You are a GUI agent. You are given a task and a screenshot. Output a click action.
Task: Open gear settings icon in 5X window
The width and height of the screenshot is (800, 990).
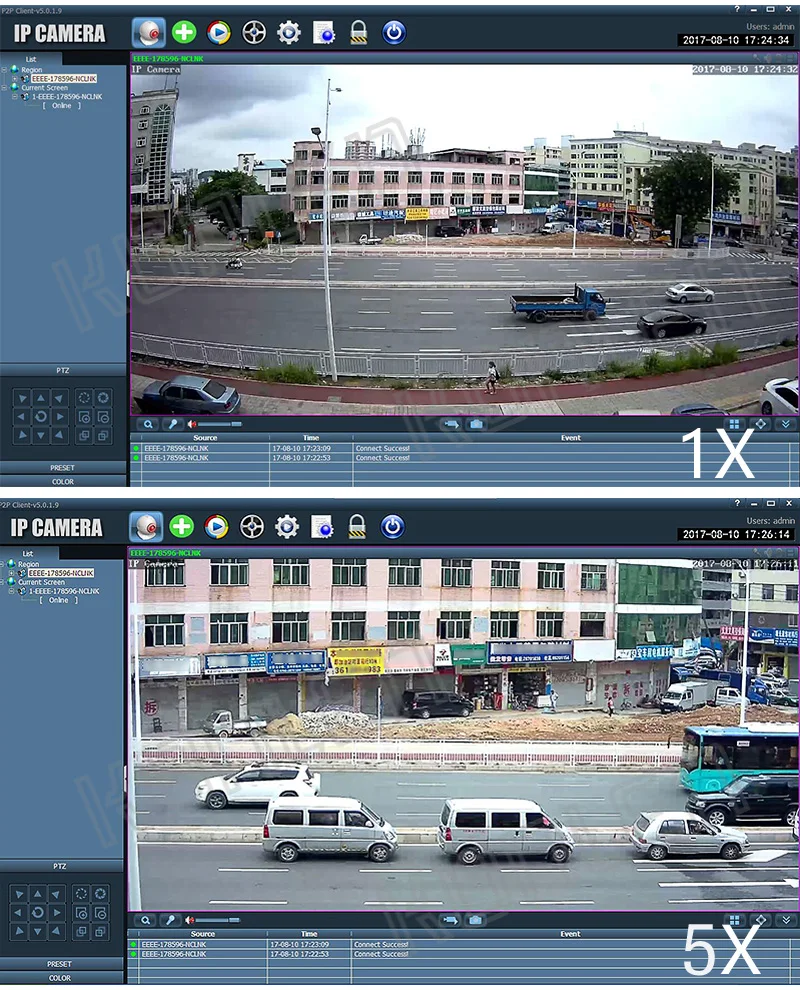(287, 527)
